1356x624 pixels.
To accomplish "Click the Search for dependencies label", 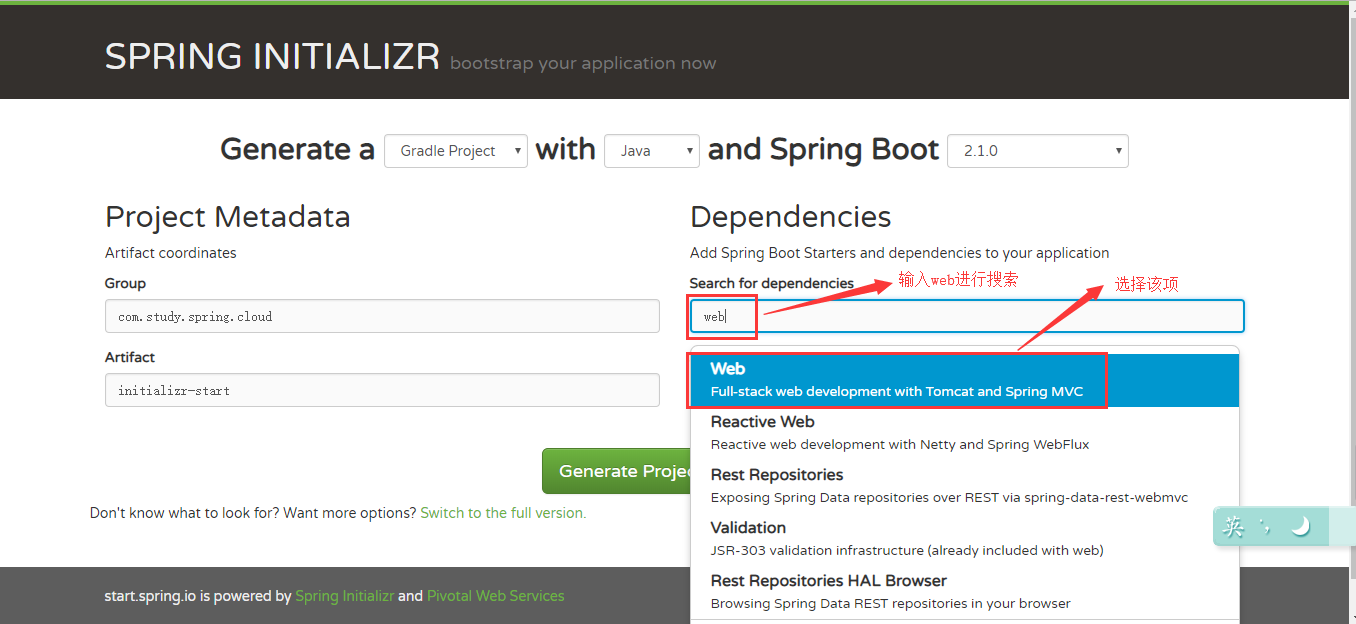I will pyautogui.click(x=772, y=284).
